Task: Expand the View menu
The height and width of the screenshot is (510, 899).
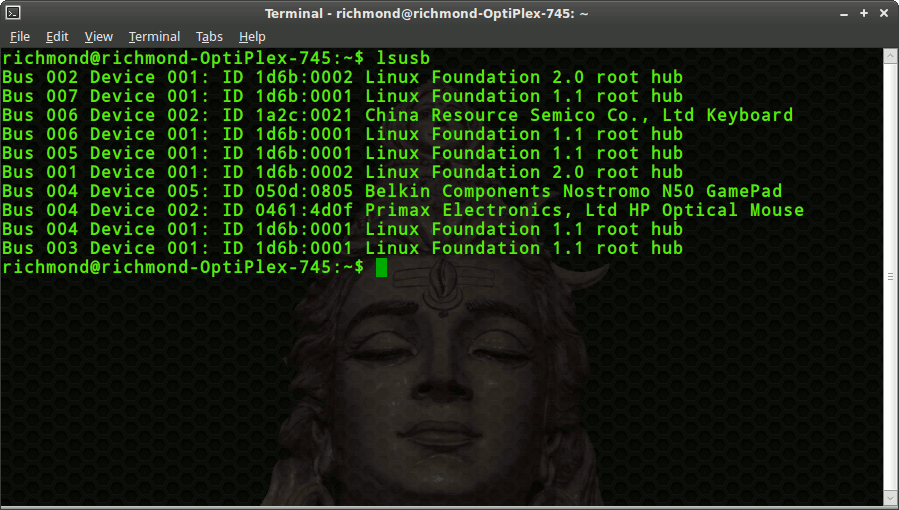Action: pyautogui.click(x=98, y=37)
